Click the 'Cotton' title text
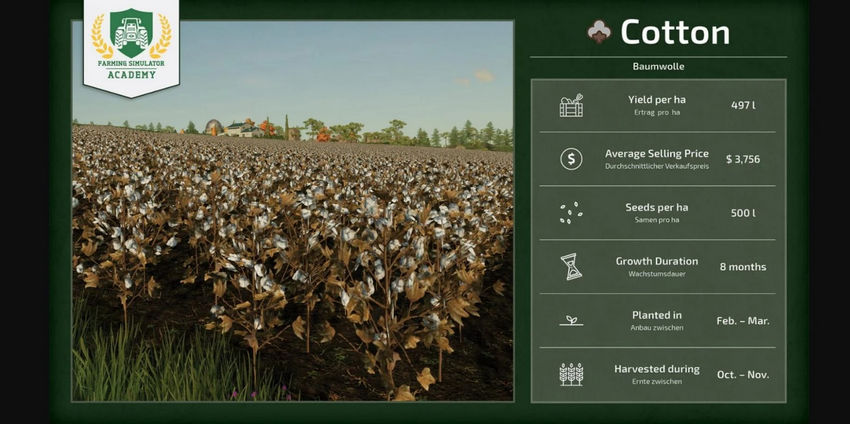Image resolution: width=850 pixels, height=424 pixels. click(x=675, y=32)
